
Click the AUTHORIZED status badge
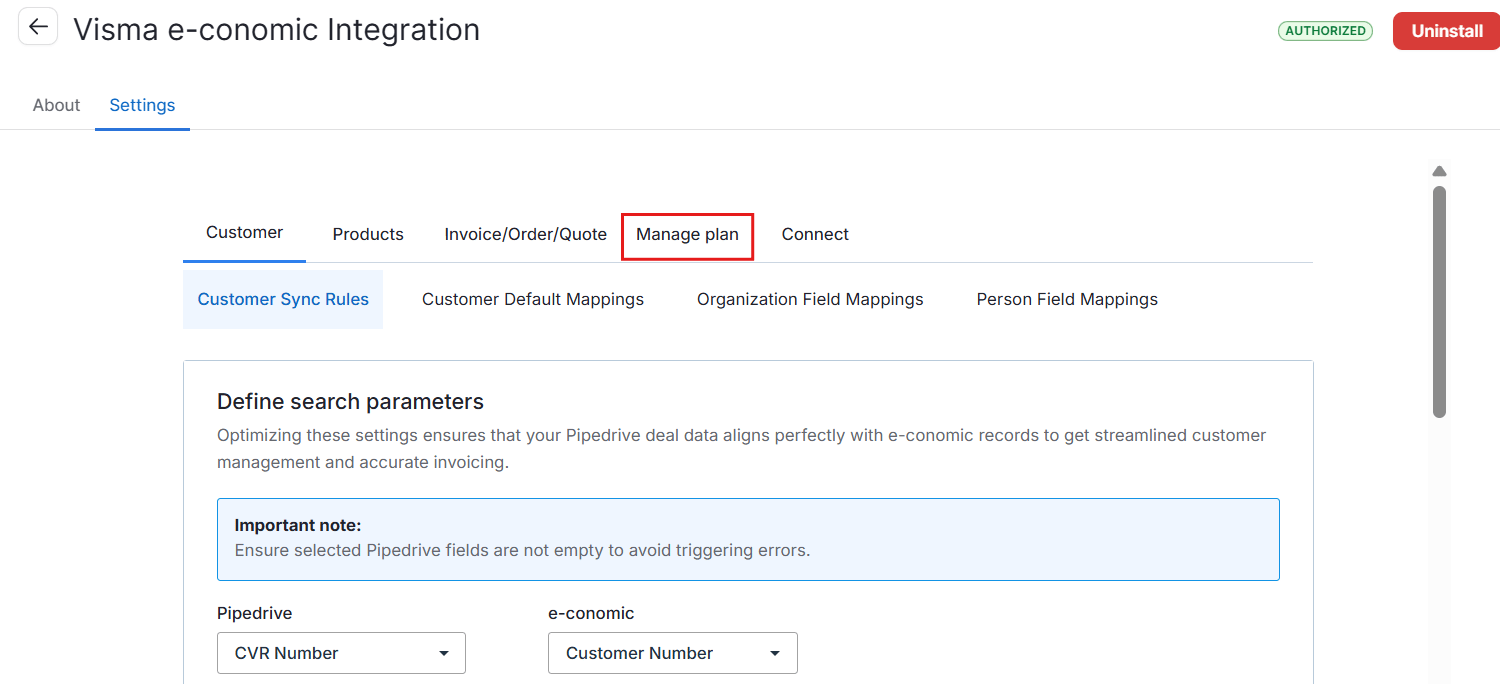tap(1325, 31)
